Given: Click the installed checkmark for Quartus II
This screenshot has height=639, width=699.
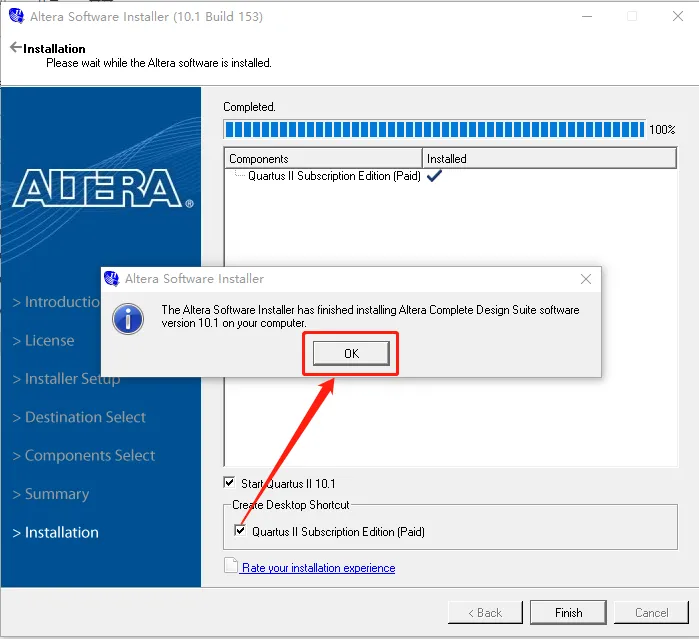Looking at the screenshot, I should [434, 176].
